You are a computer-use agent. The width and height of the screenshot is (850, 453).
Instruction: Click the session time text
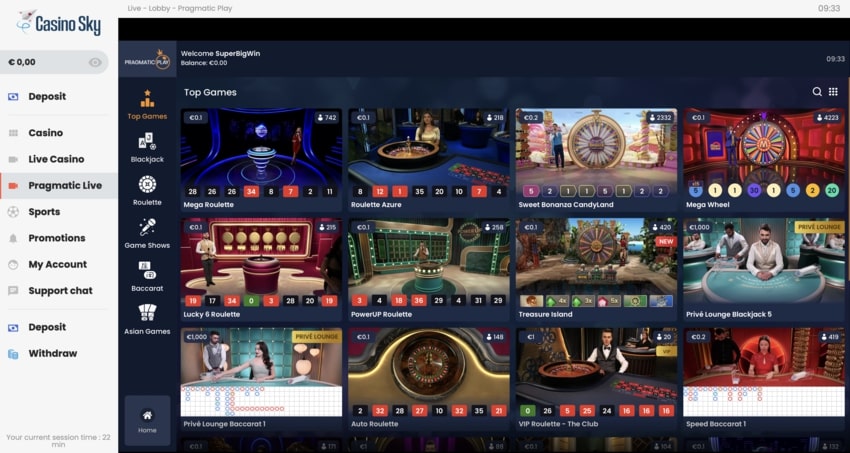pyautogui.click(x=59, y=441)
